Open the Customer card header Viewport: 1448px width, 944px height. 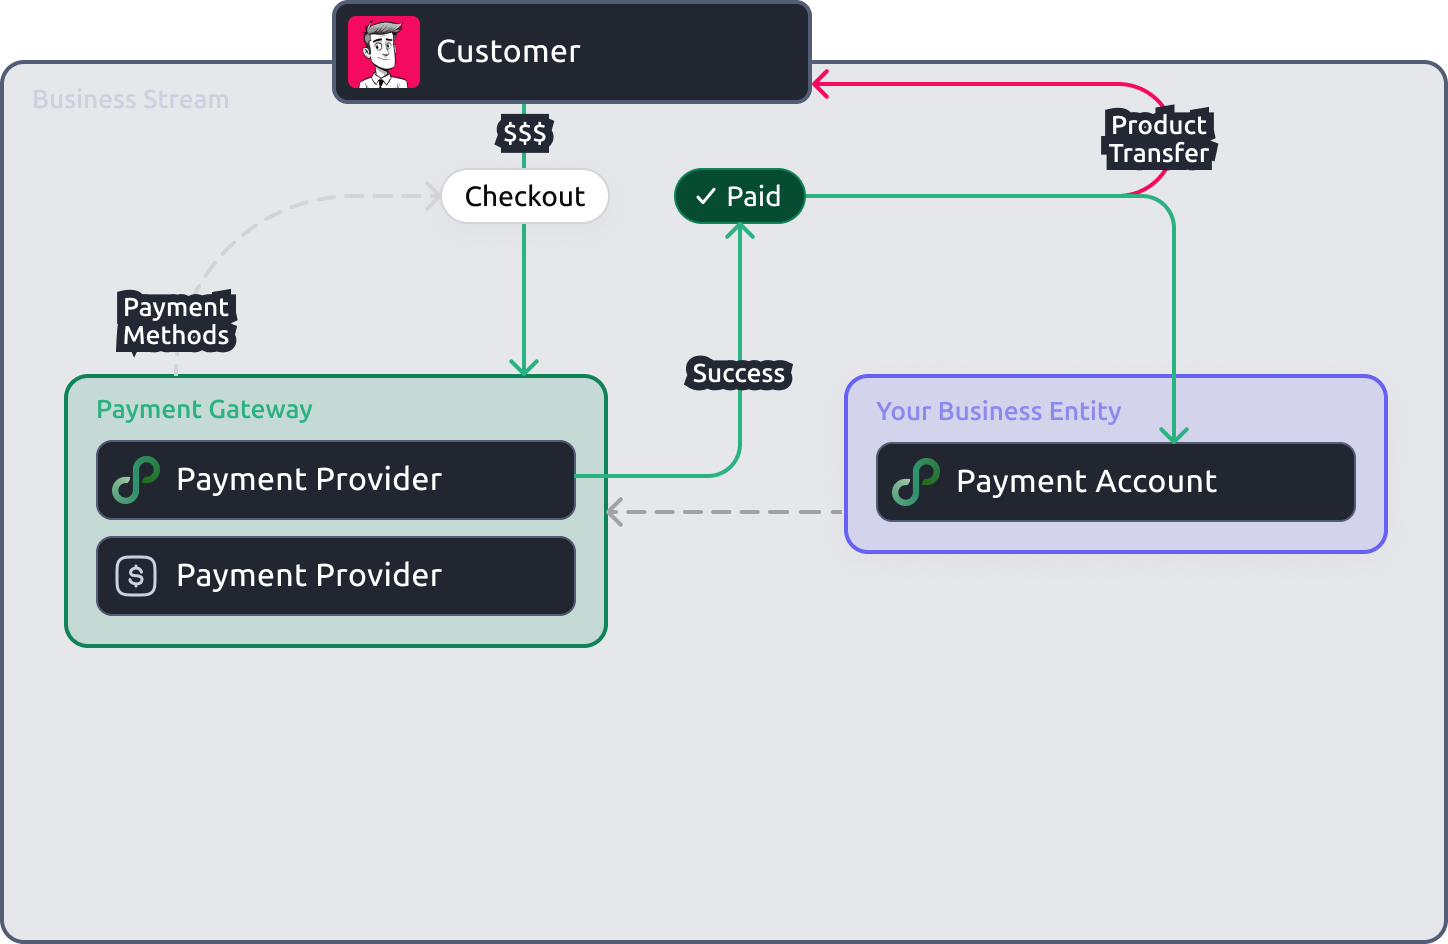571,52
